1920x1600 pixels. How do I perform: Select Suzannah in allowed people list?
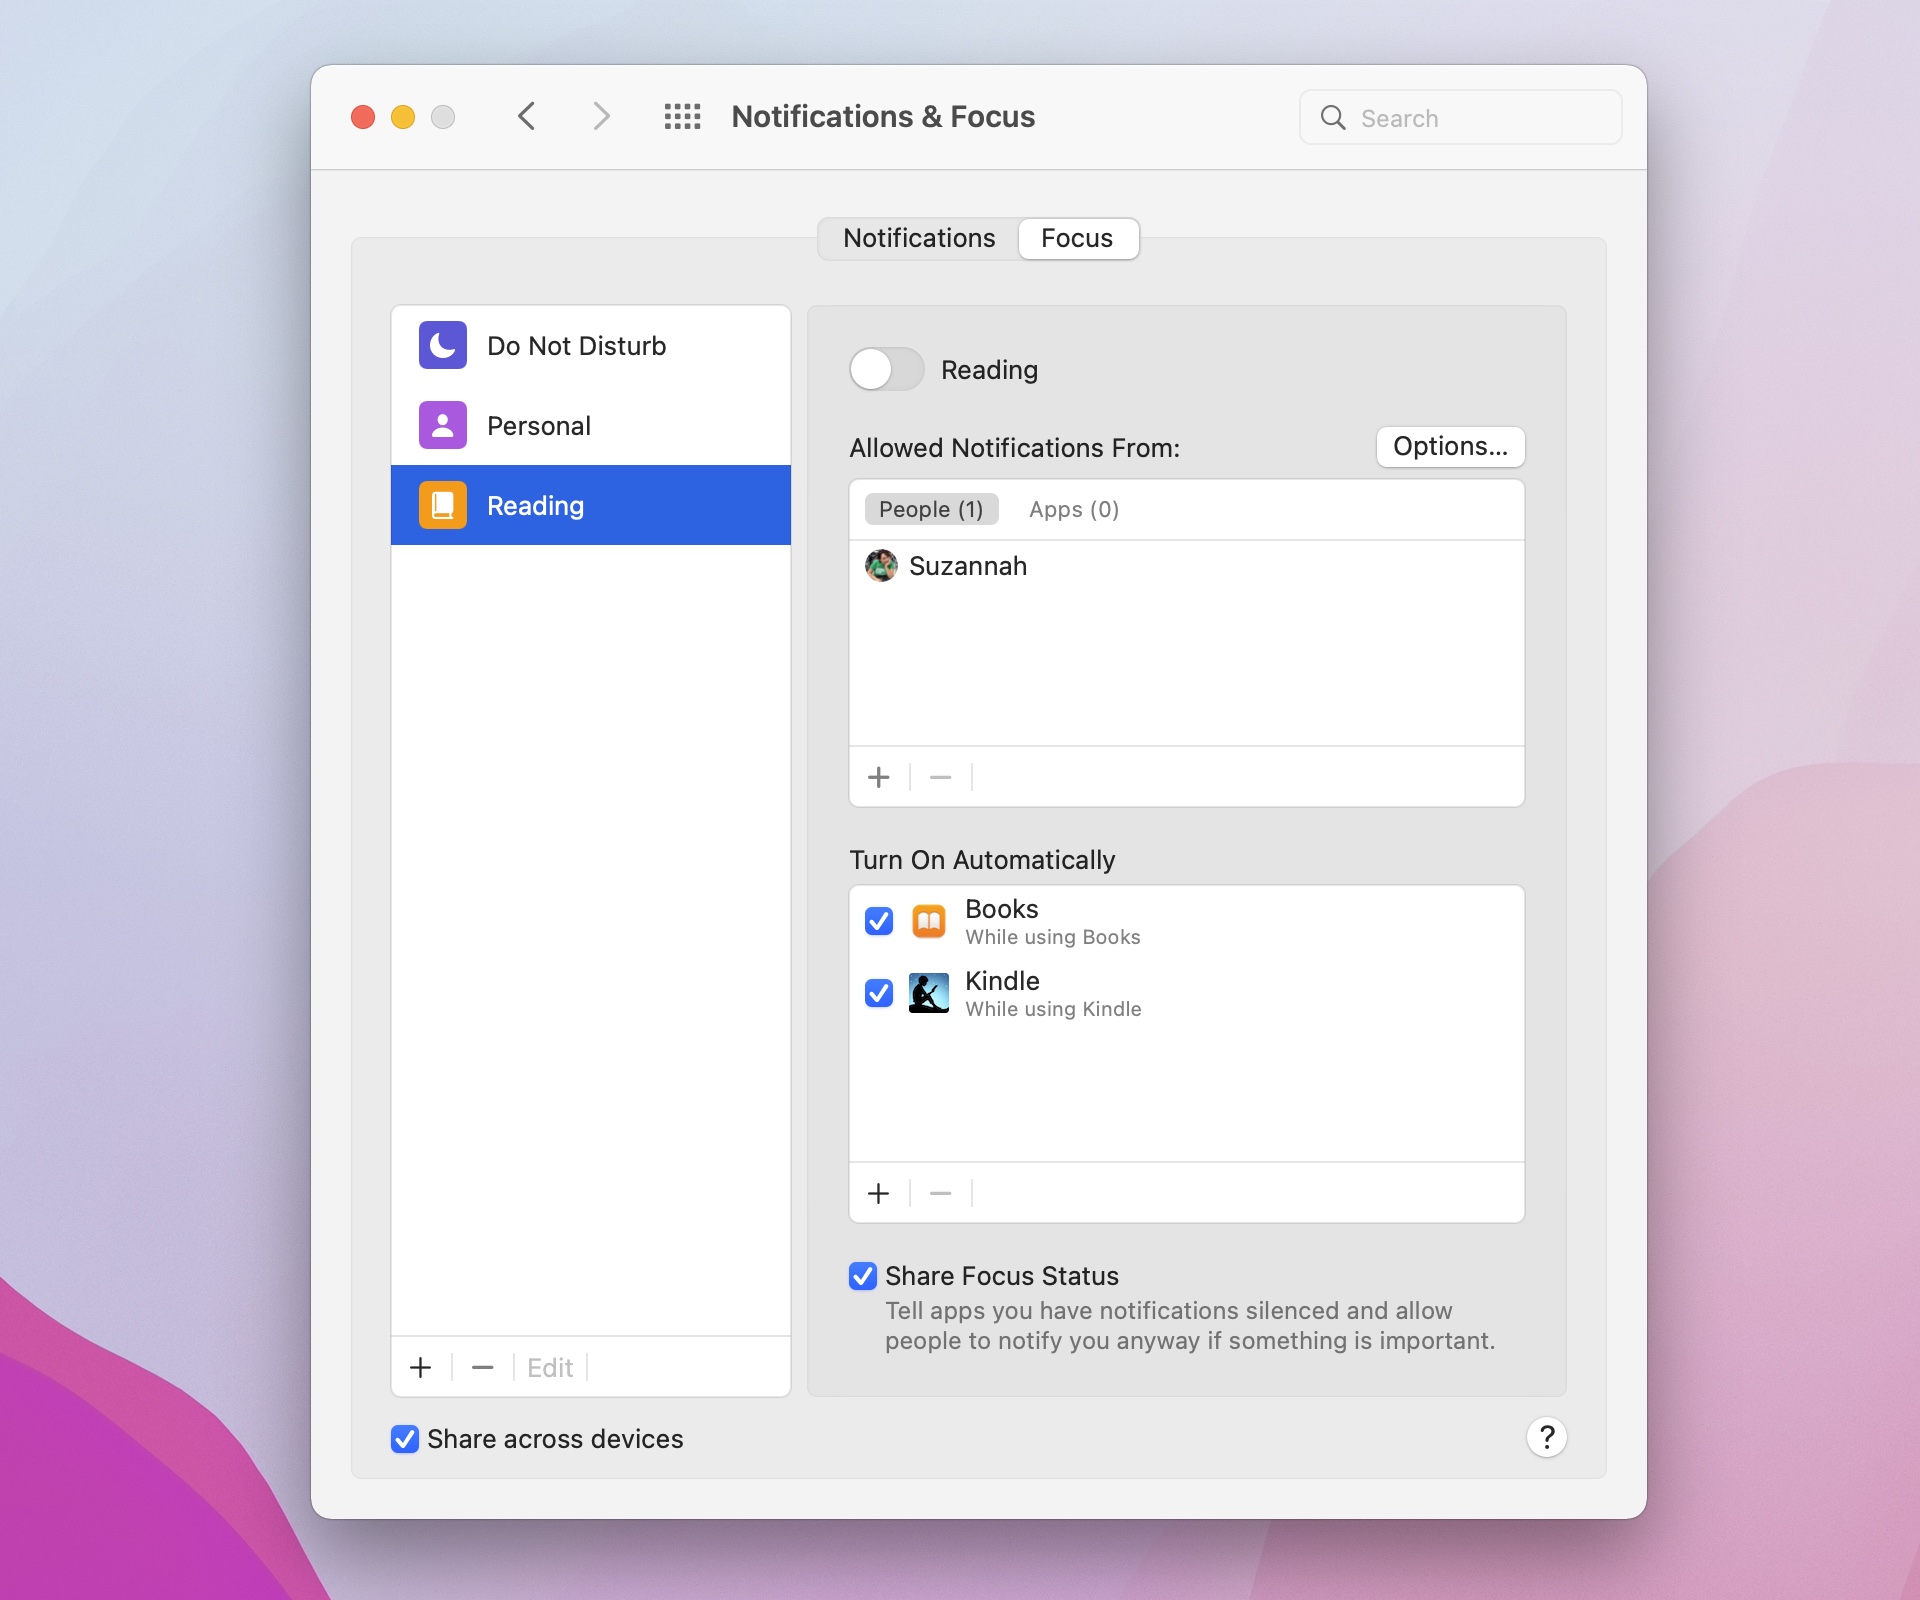click(x=1187, y=566)
